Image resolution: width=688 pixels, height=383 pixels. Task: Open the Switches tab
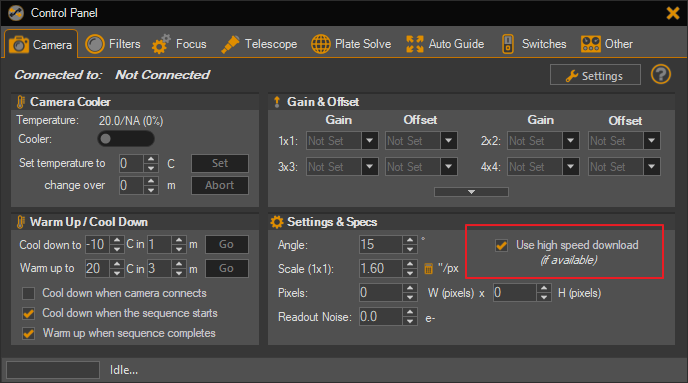click(x=534, y=44)
